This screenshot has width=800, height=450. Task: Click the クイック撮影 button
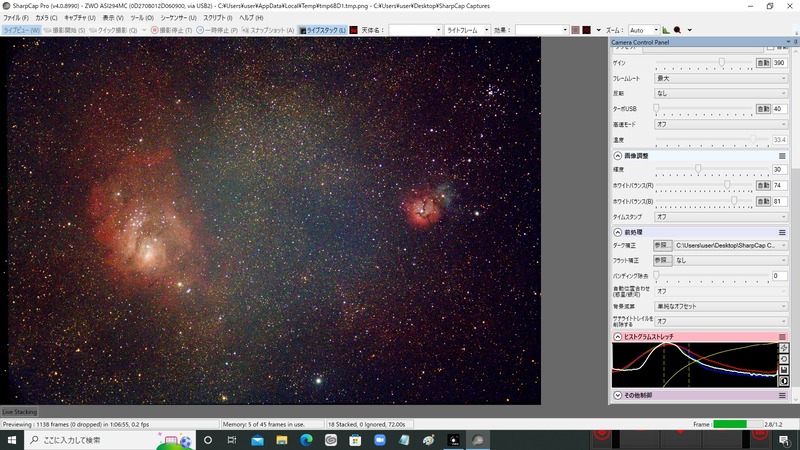[x=113, y=30]
